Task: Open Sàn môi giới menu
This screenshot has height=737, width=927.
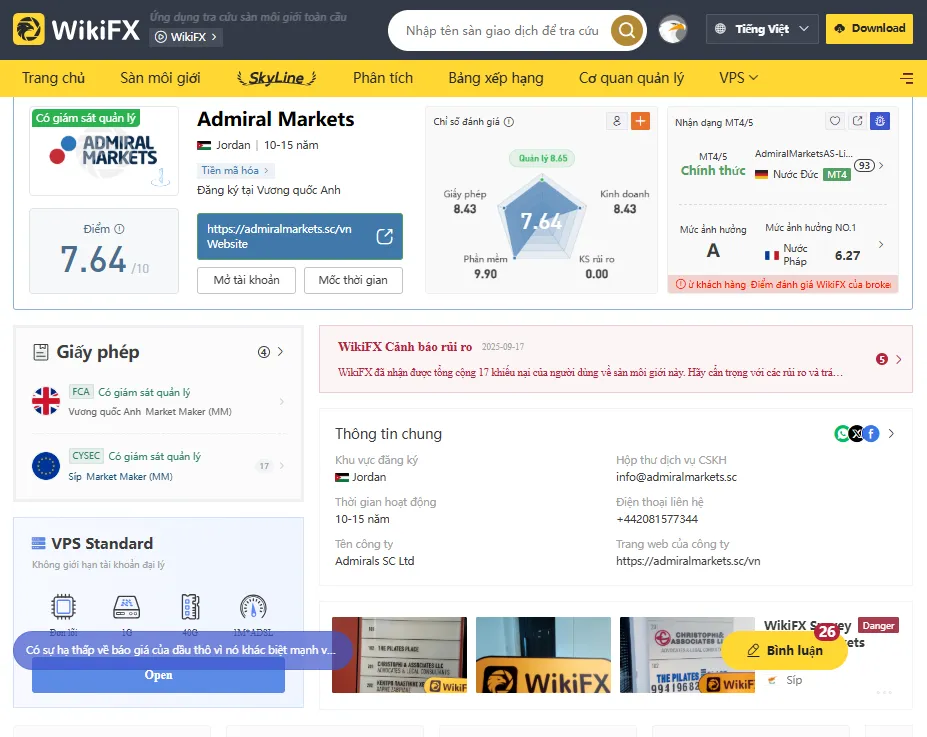Action: point(160,77)
